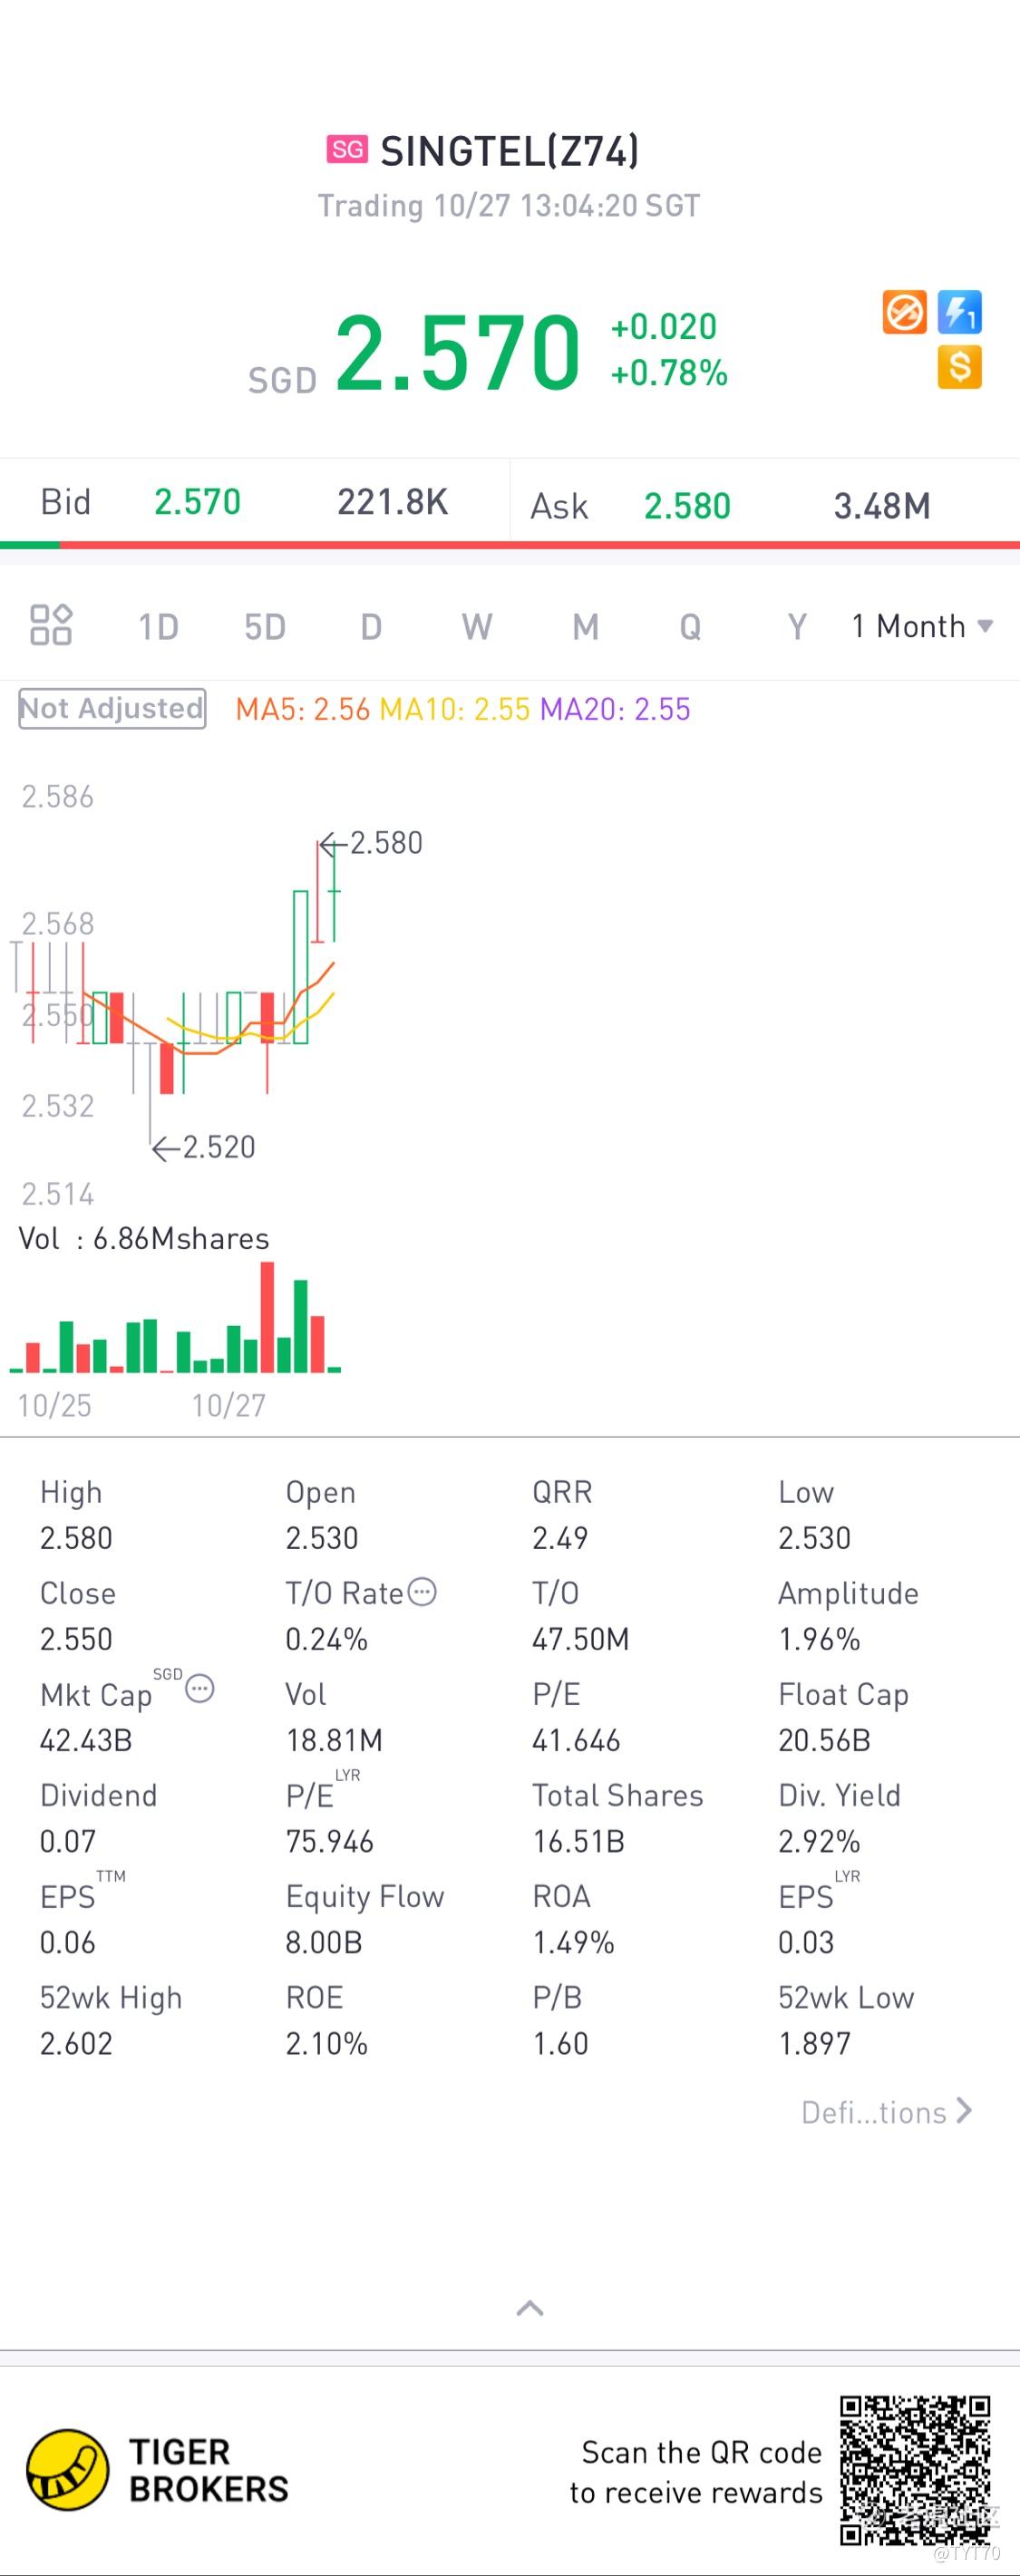
Task: Collapse the stats panel with the up chevron
Action: point(529,2308)
